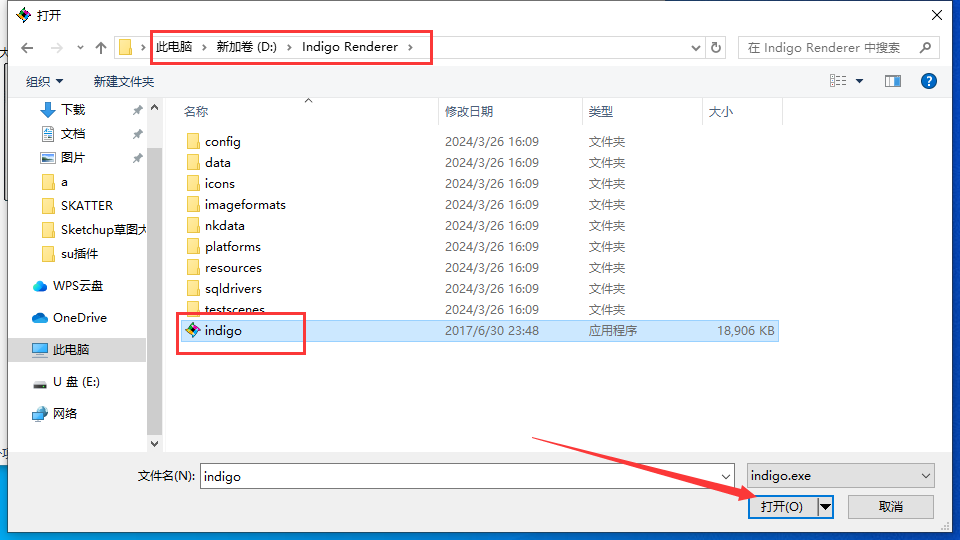Select 新加卷 (D:) in the address path
960x540 pixels.
click(x=246, y=47)
